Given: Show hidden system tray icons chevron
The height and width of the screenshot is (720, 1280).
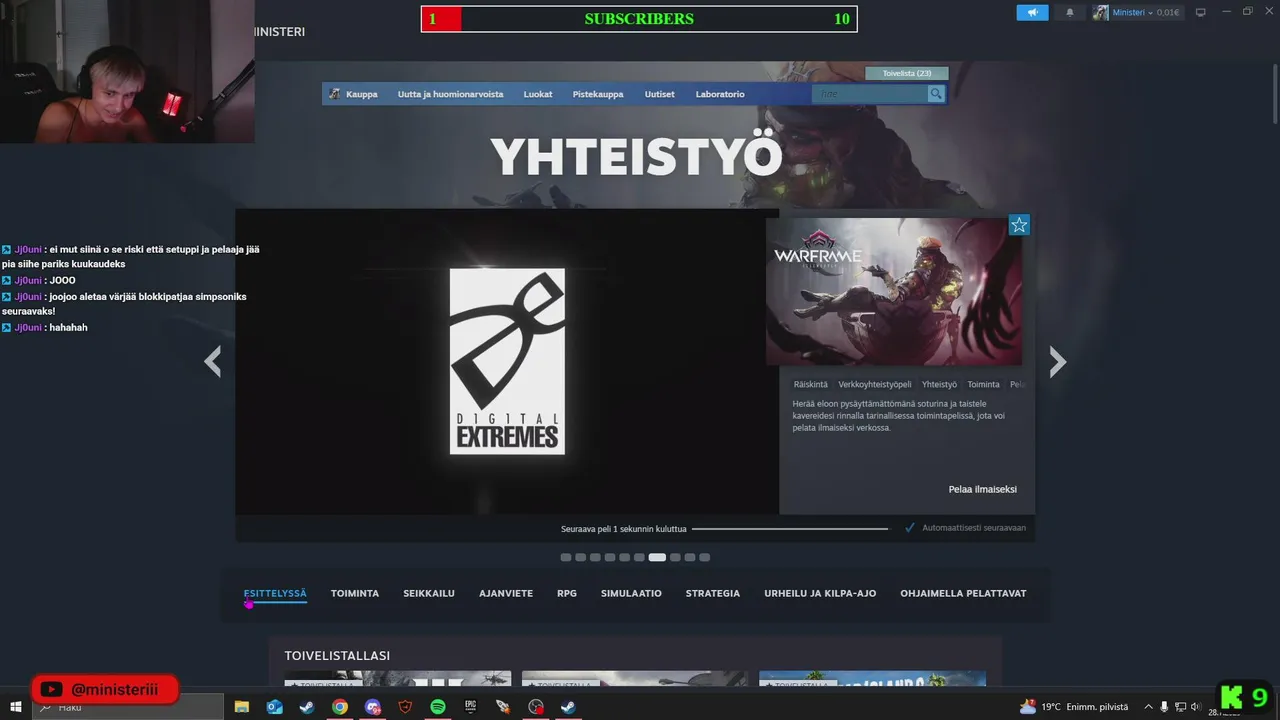Looking at the screenshot, I should 1148,707.
